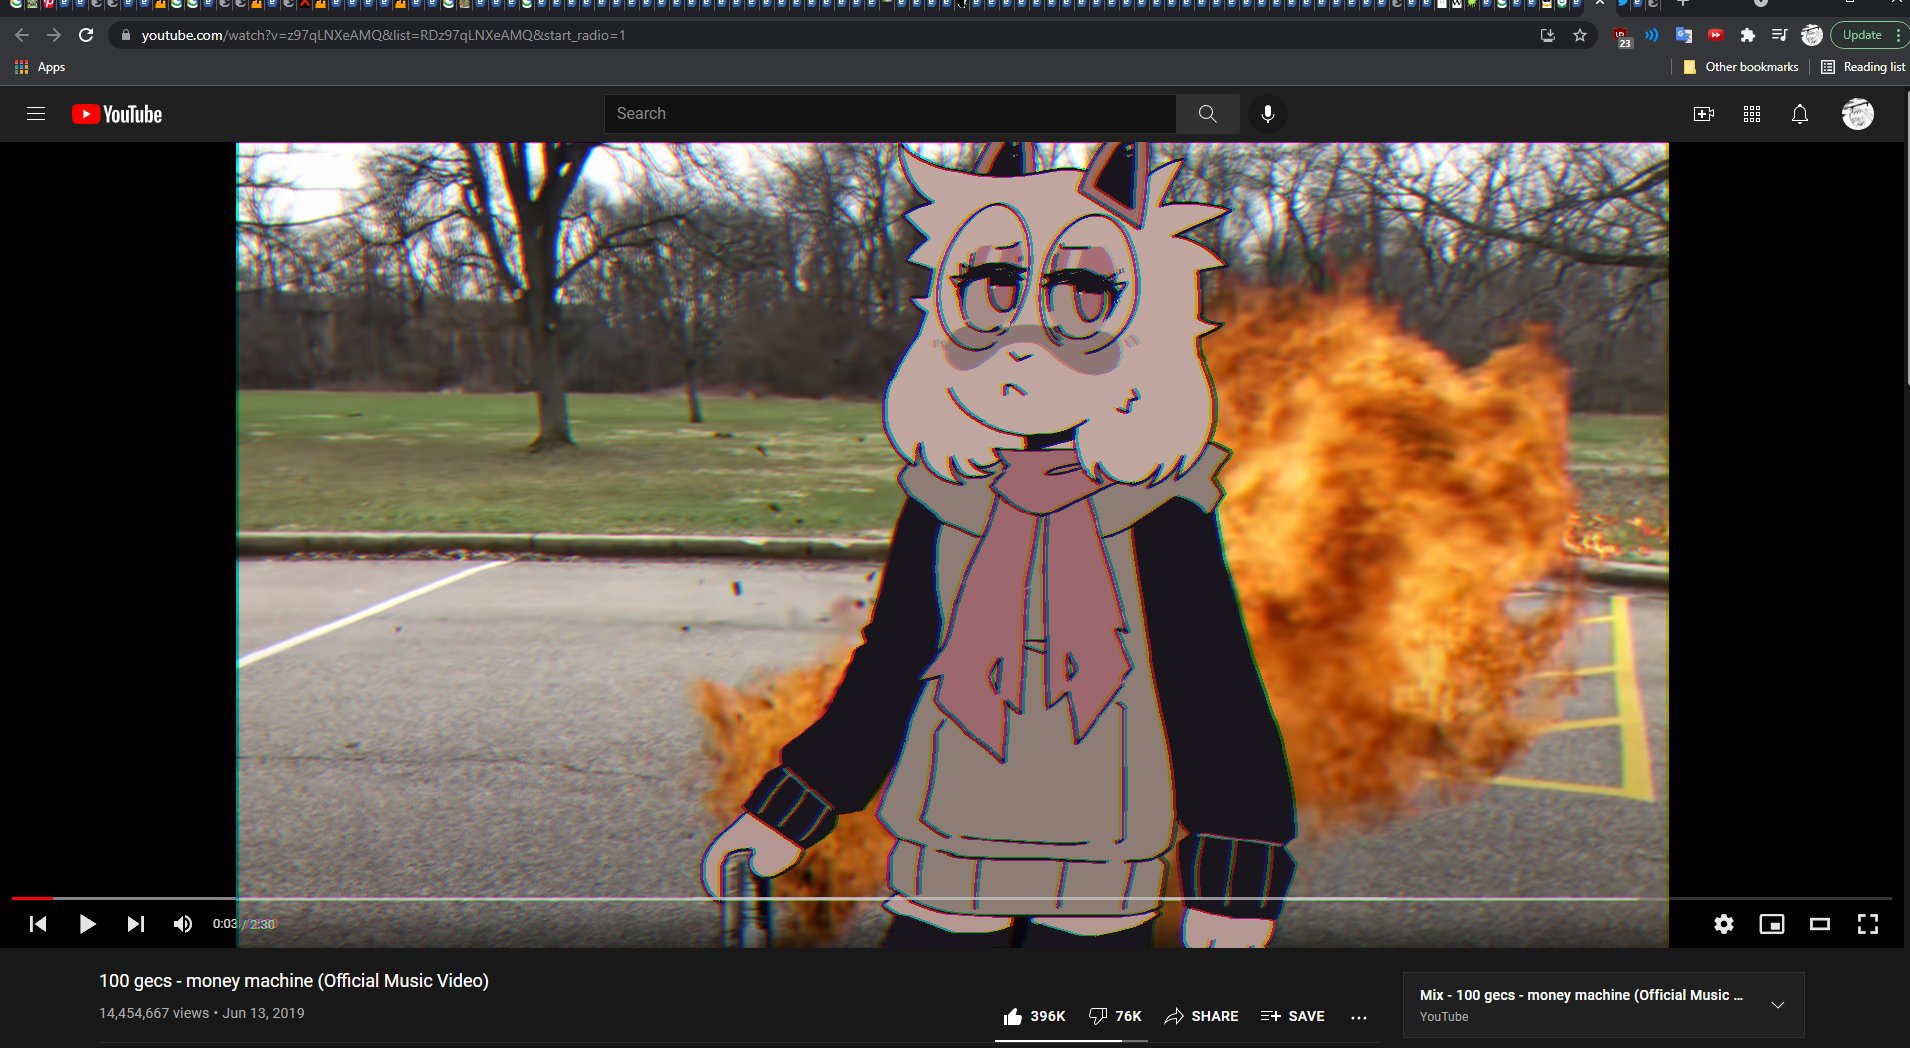Open the YouTube apps grid
Image resolution: width=1910 pixels, height=1048 pixels.
1751,114
